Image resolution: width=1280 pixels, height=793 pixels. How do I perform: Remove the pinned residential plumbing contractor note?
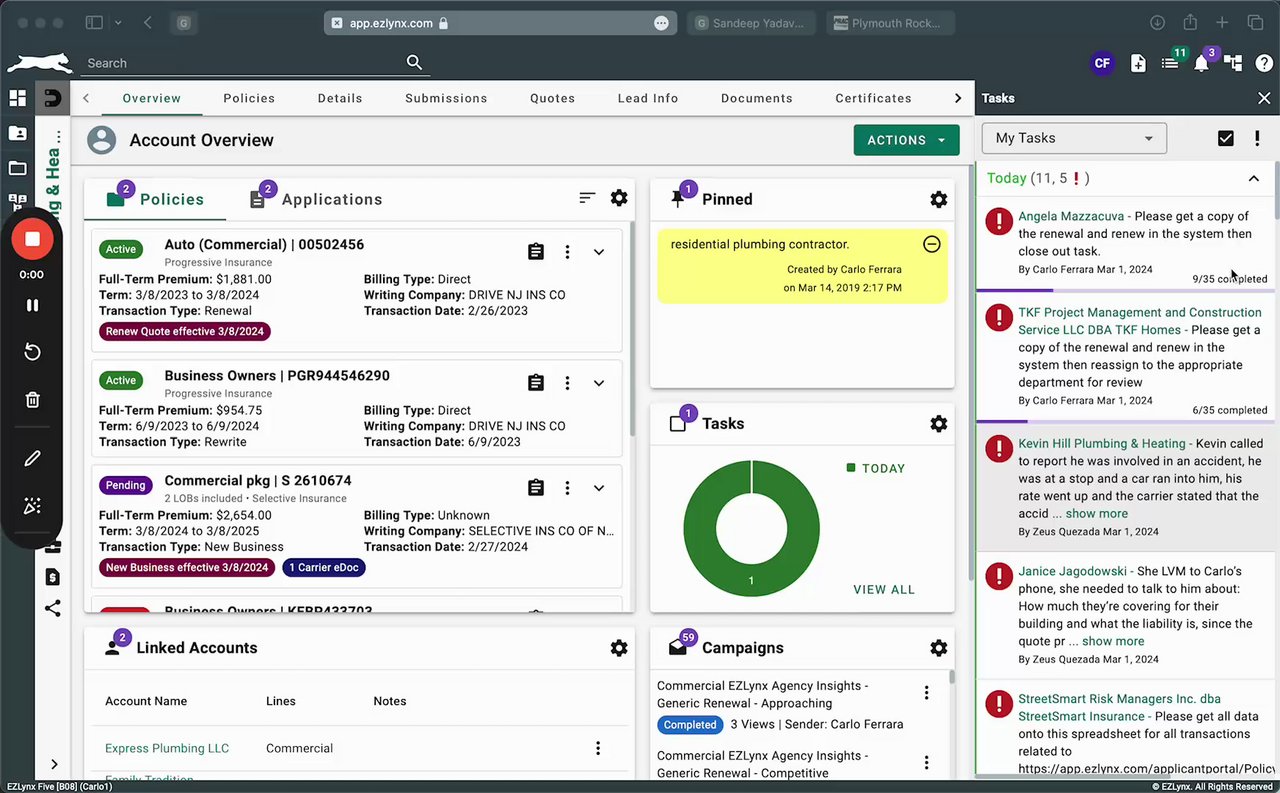pyautogui.click(x=931, y=244)
